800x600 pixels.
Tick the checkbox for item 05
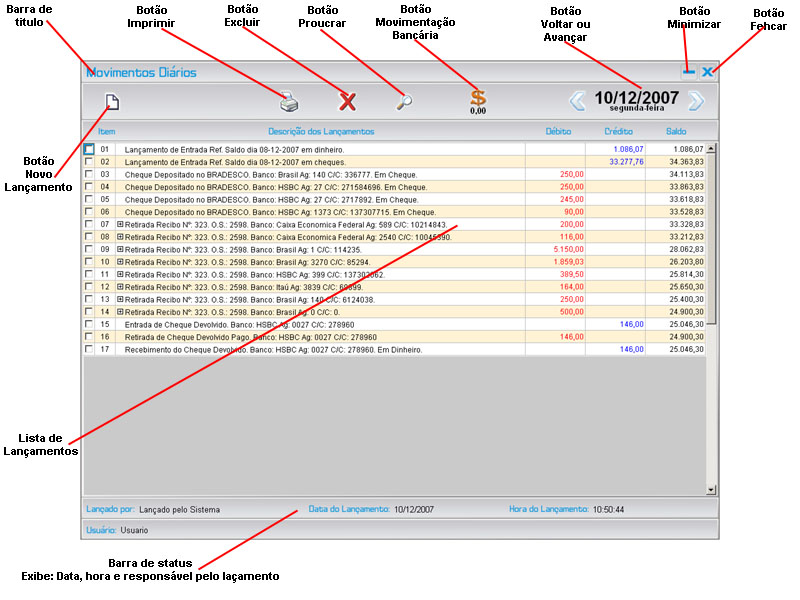coord(89,199)
